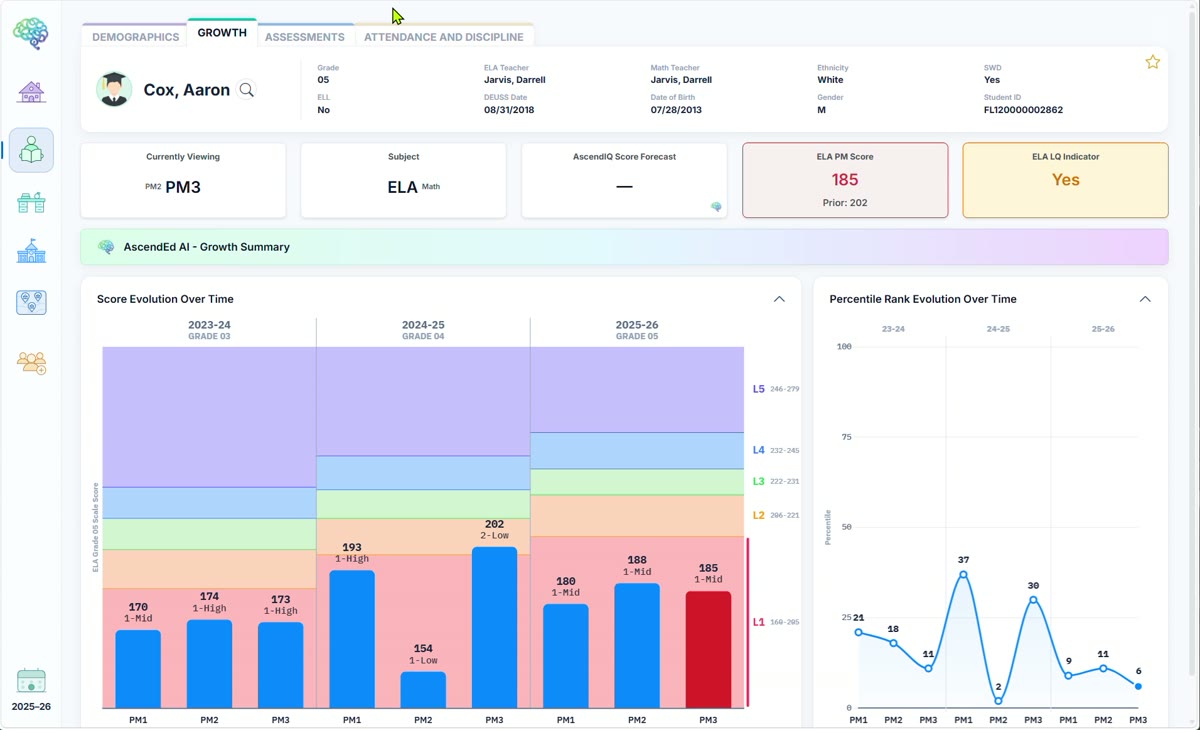Click the final percentile point labeled 6
This screenshot has height=730, width=1200.
pyautogui.click(x=1138, y=687)
